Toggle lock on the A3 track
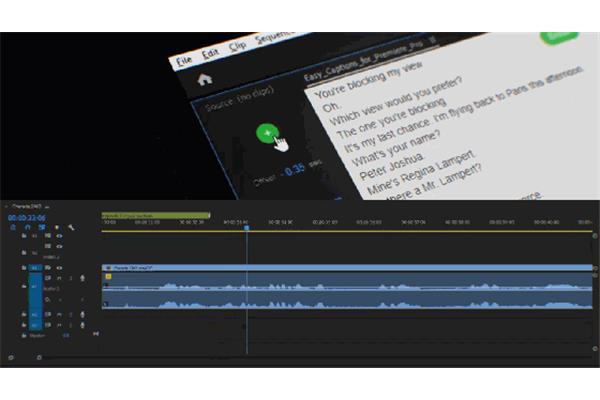Image resolution: width=600 pixels, height=400 pixels. tap(24, 325)
